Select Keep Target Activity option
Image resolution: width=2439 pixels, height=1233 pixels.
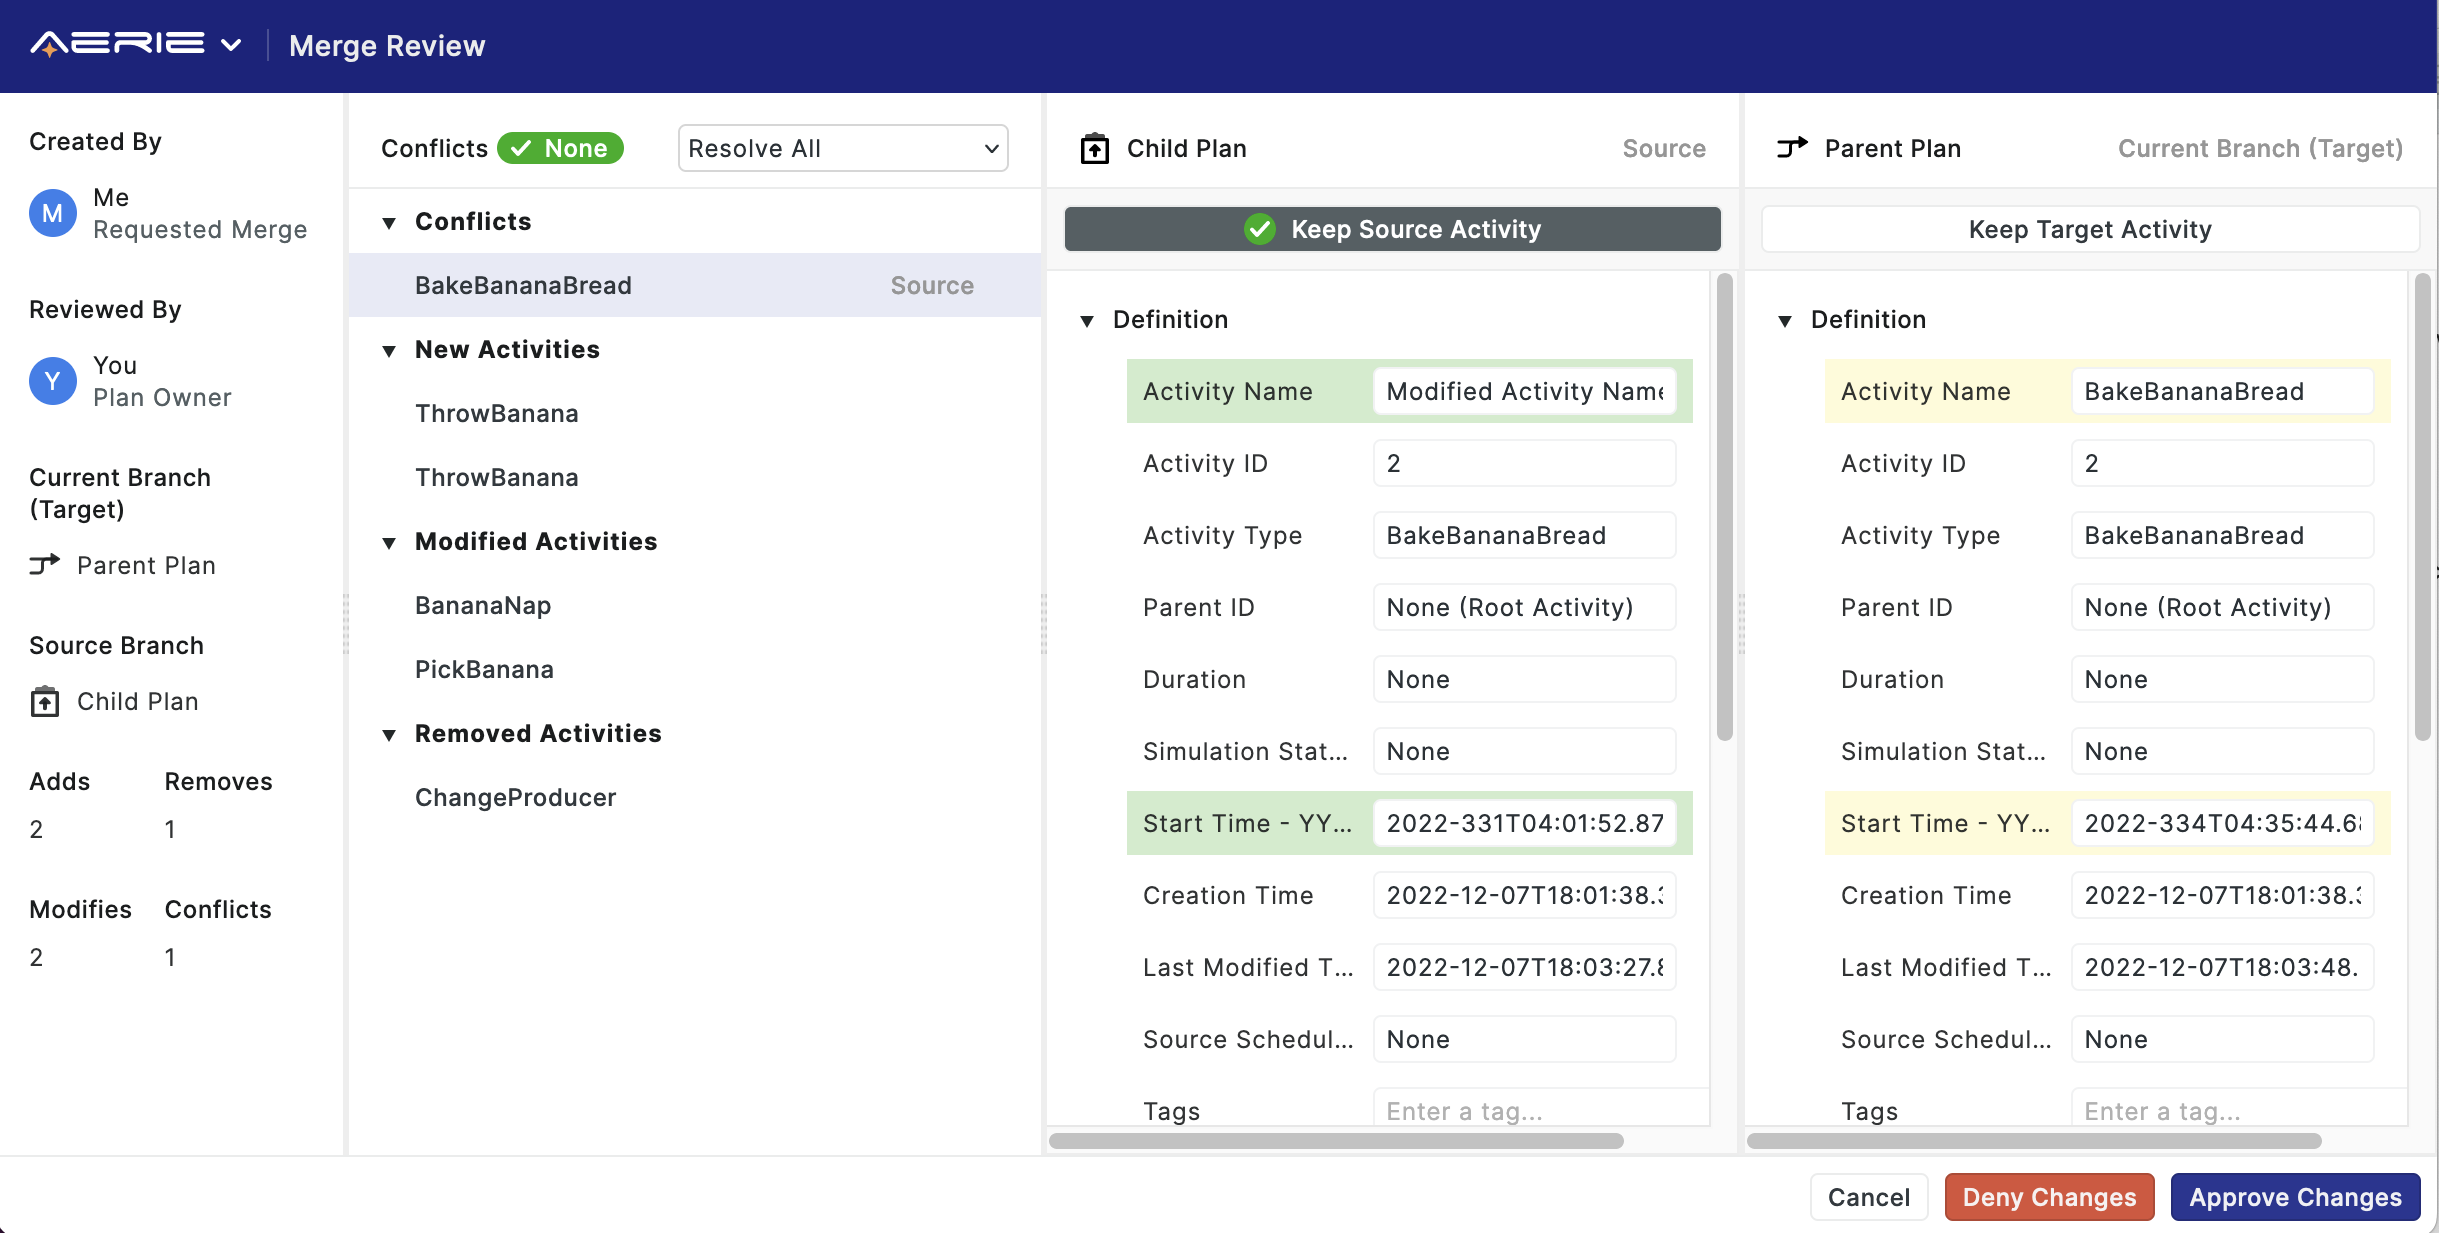[2089, 229]
